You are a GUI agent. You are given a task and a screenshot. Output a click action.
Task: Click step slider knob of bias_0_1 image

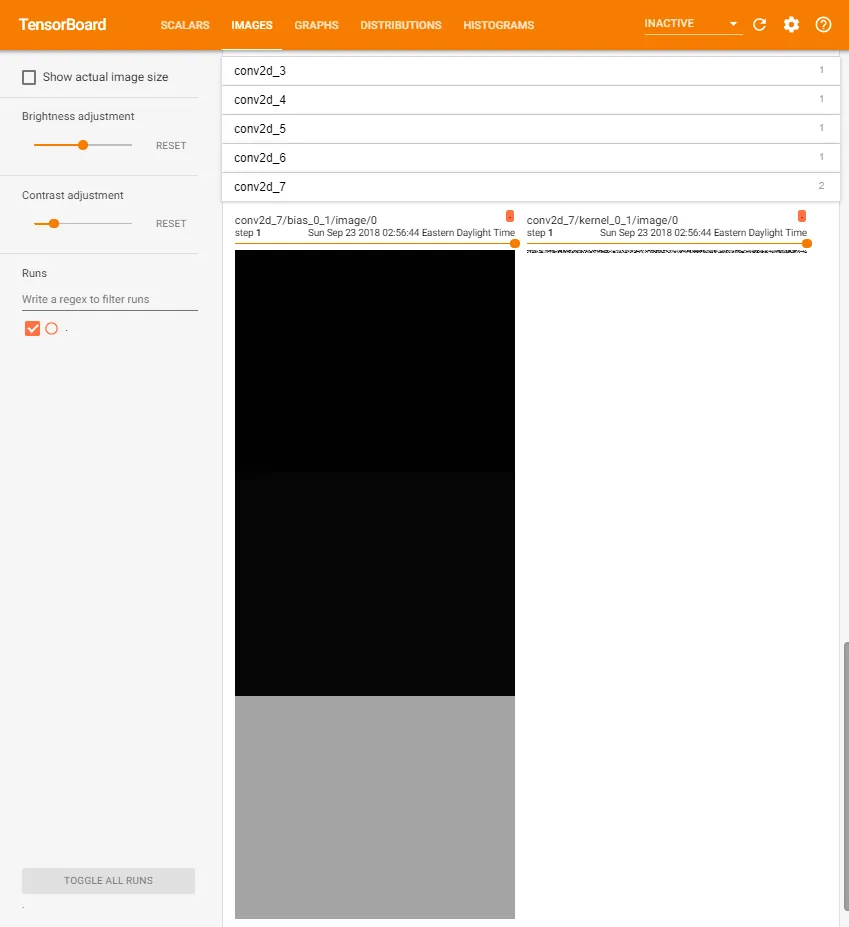click(x=514, y=243)
